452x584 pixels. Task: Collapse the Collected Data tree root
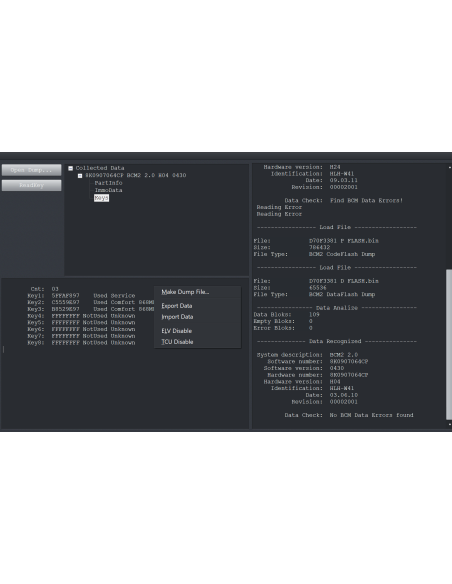pyautogui.click(x=70, y=168)
